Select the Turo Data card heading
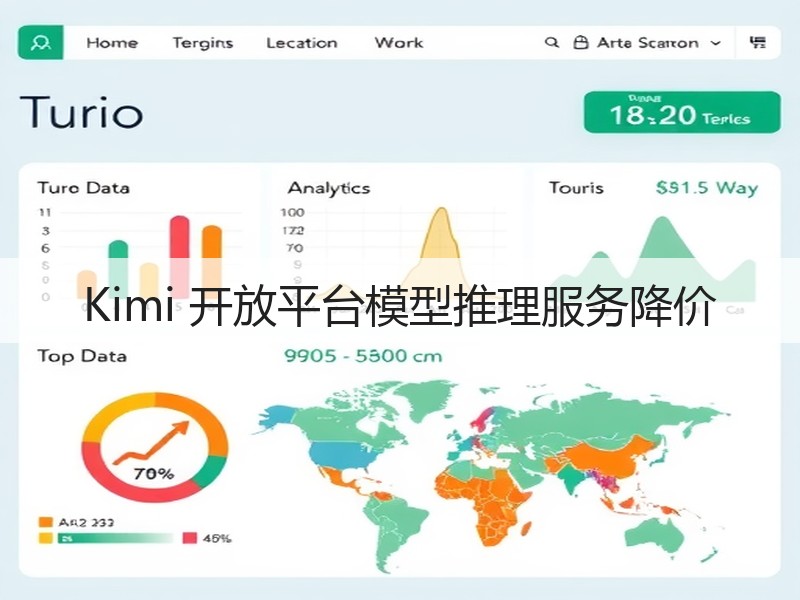The height and width of the screenshot is (600, 800). [84, 188]
